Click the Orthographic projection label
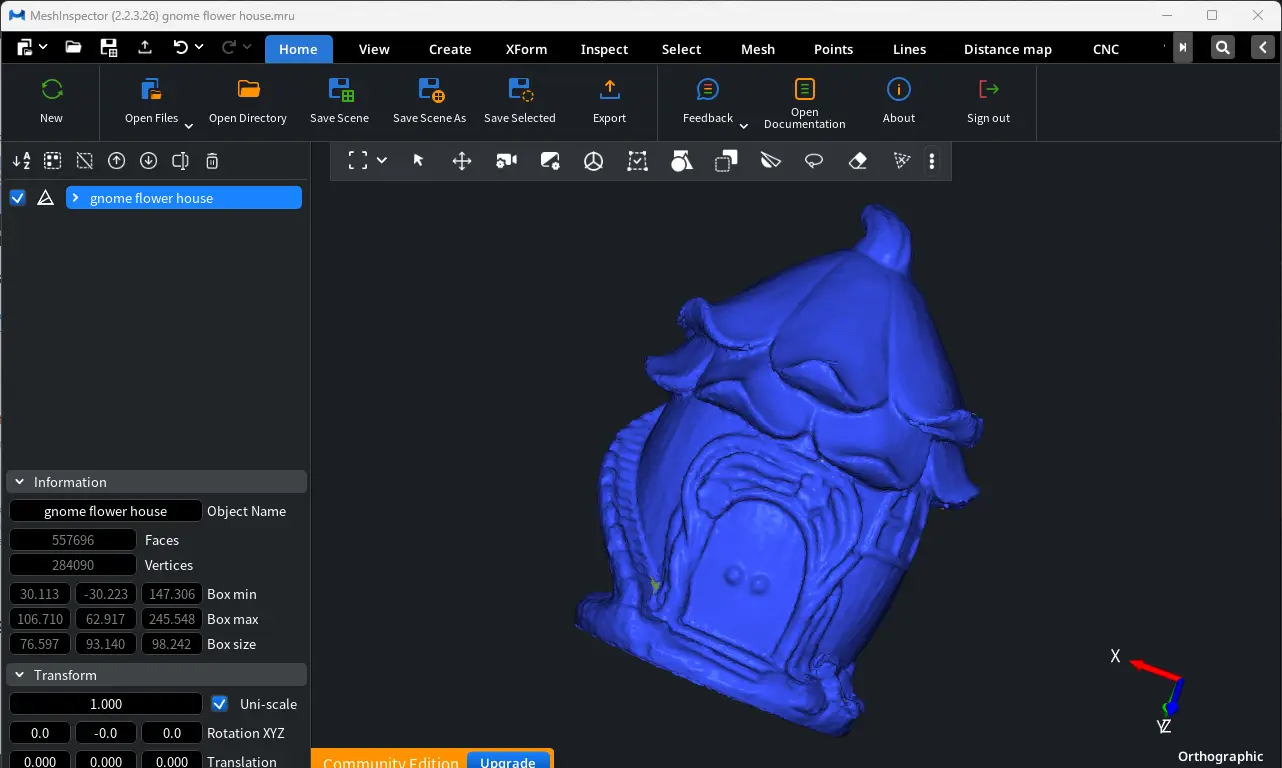This screenshot has width=1282, height=768. [1221, 756]
